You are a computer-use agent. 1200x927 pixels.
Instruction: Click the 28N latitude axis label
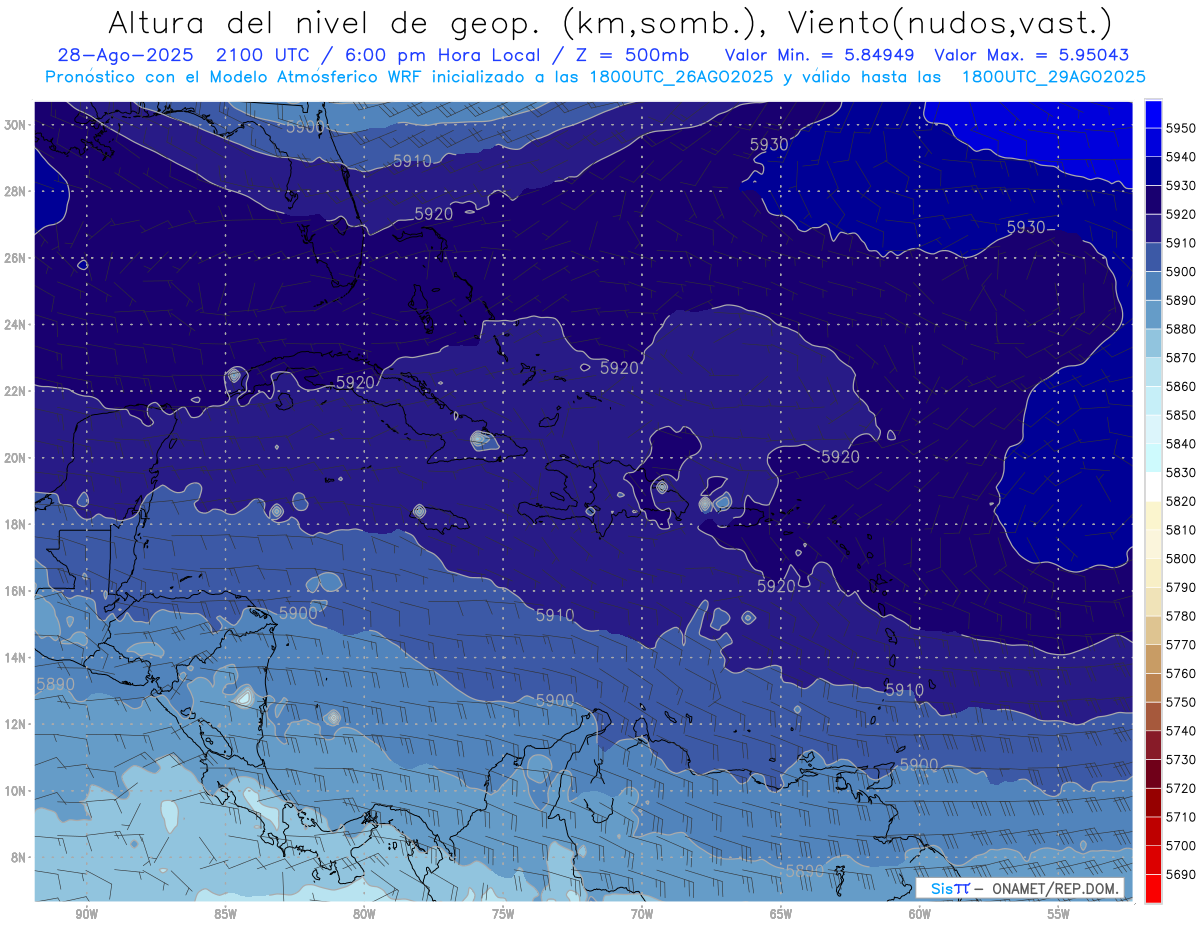15,191
